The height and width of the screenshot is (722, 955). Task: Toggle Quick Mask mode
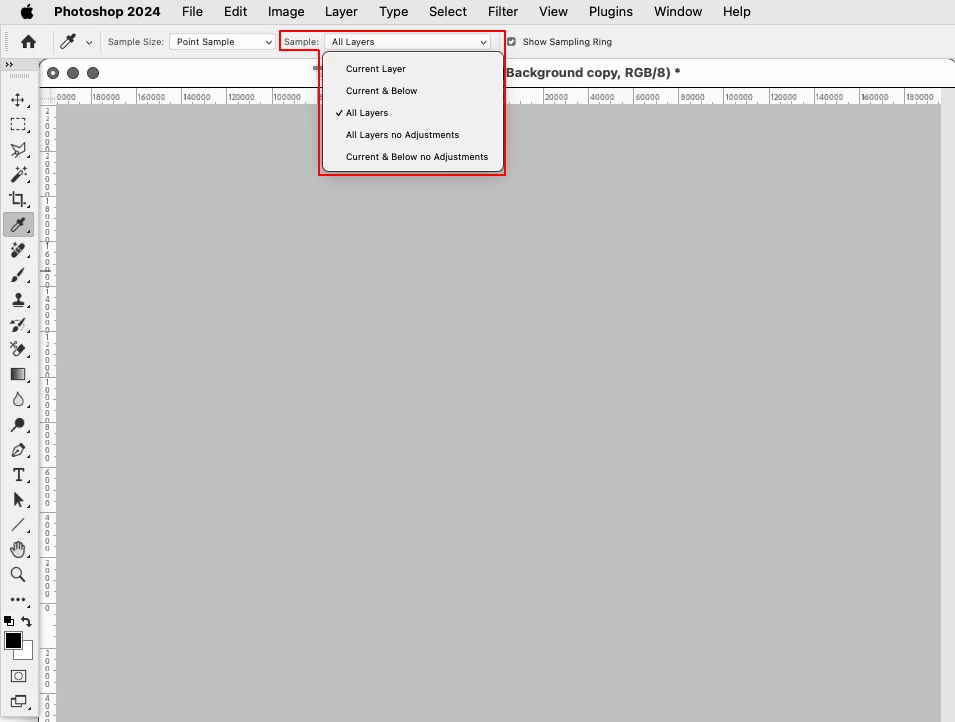pos(18,676)
